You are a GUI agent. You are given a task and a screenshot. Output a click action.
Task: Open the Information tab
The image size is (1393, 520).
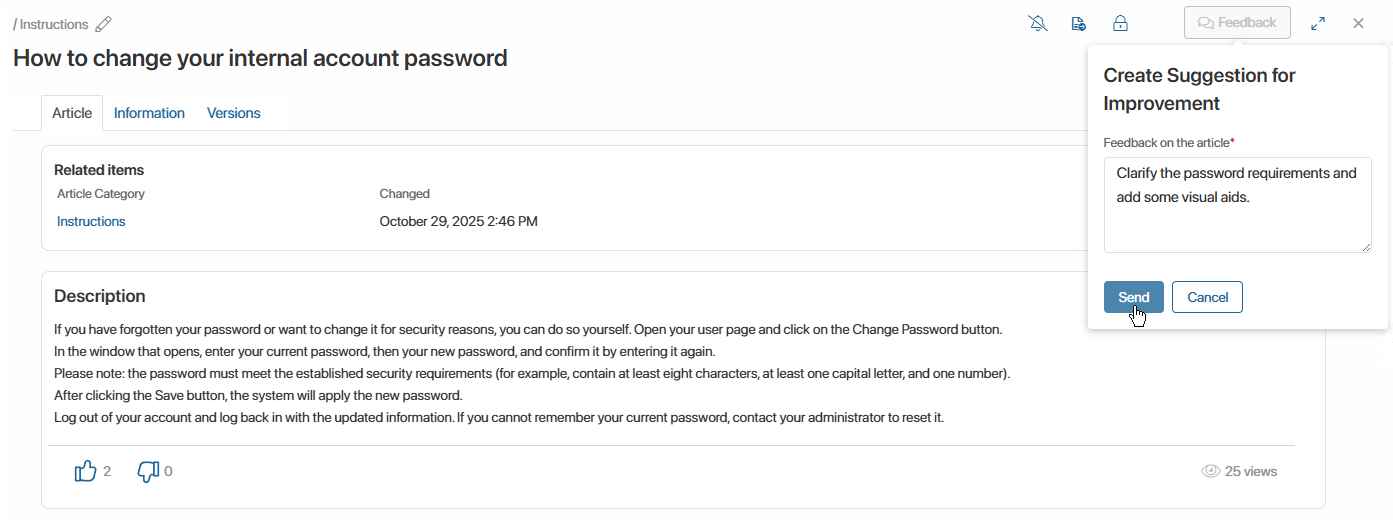click(149, 113)
